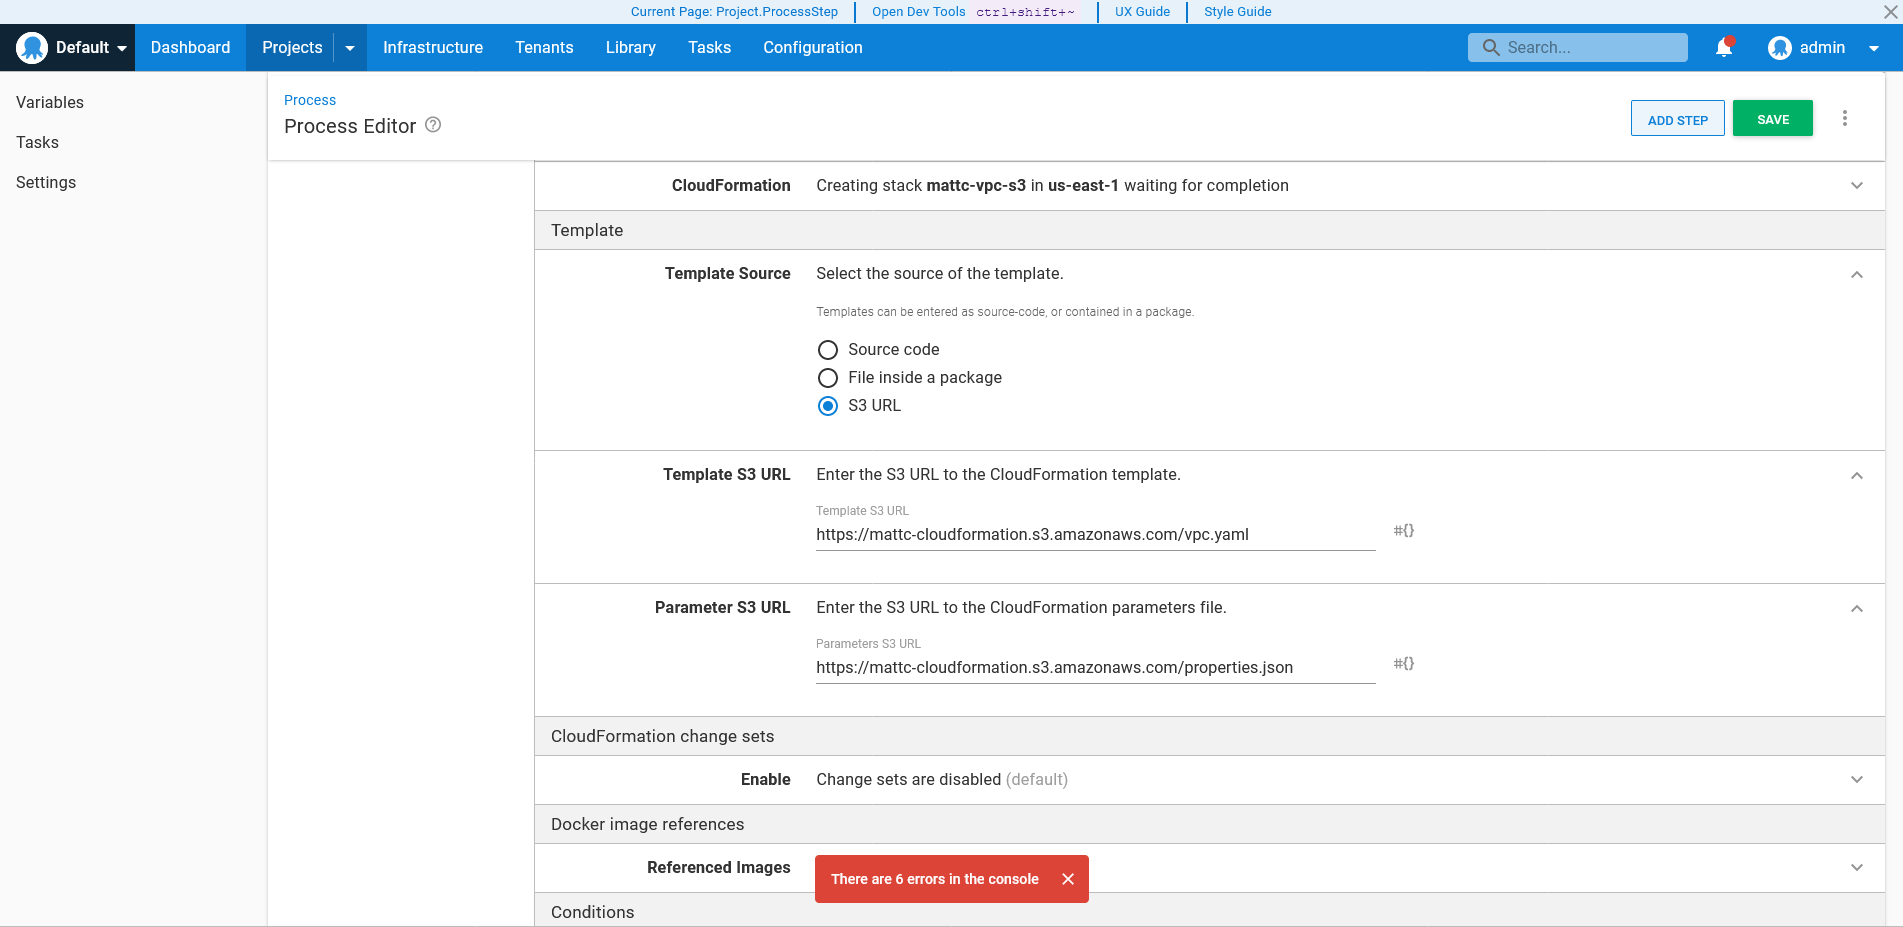Insert a variable into Parameters S3 URL
Screen dimensions: 1903x927
point(1403,663)
